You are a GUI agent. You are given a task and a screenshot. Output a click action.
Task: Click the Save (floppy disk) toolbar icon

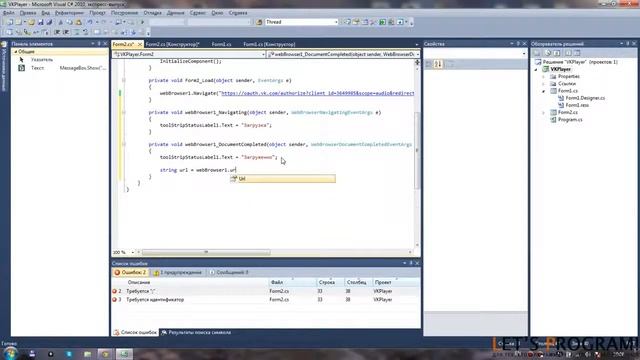pos(40,22)
